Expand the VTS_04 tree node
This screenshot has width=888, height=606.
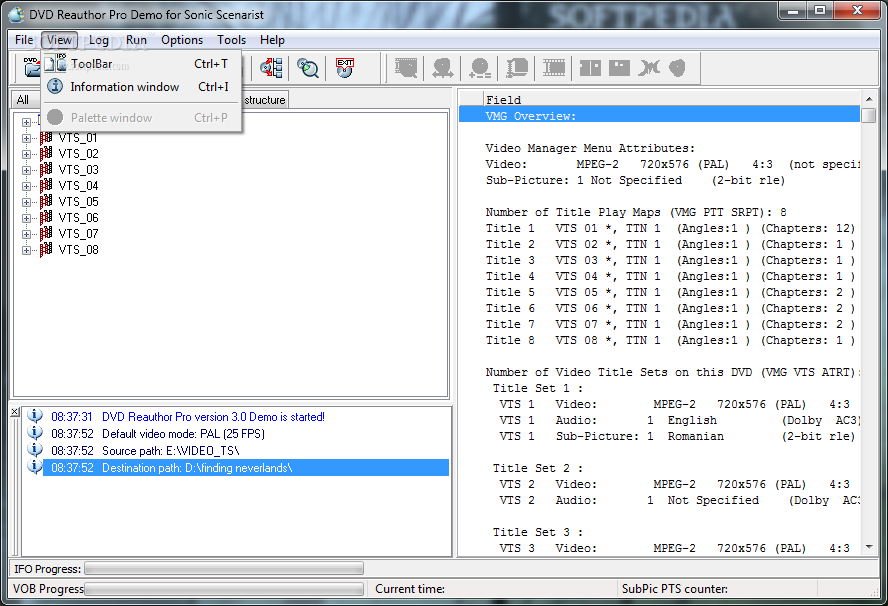coord(26,186)
